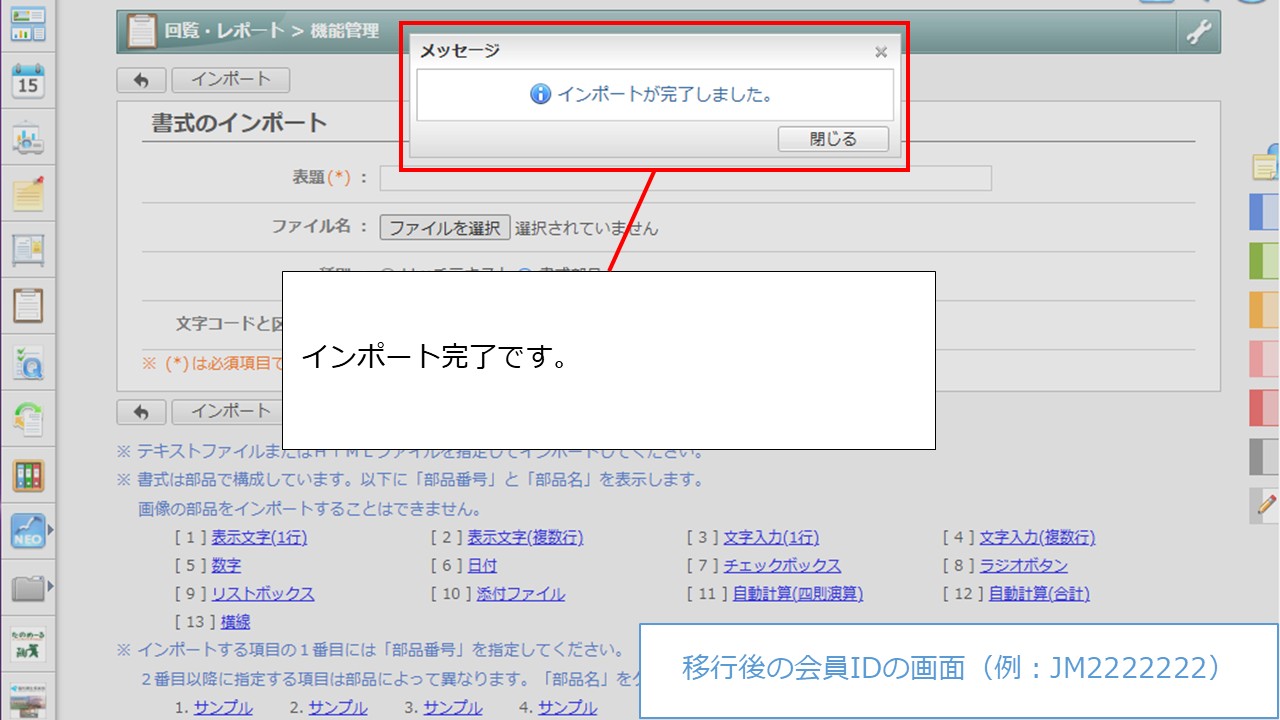Select the orange color tab on the right edge

1265,310
